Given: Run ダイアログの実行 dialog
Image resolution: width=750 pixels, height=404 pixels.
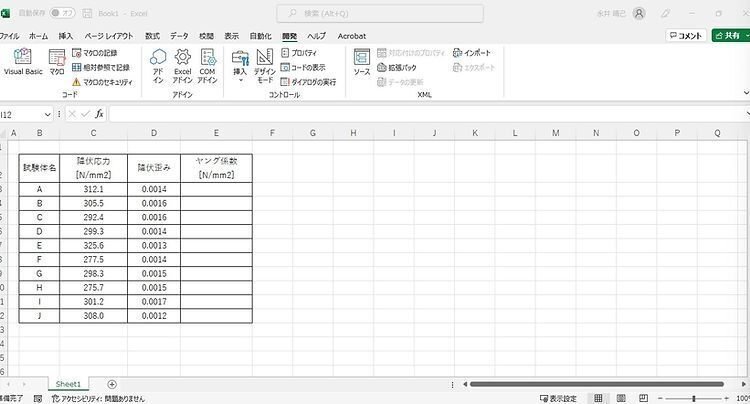Looking at the screenshot, I should [x=309, y=82].
